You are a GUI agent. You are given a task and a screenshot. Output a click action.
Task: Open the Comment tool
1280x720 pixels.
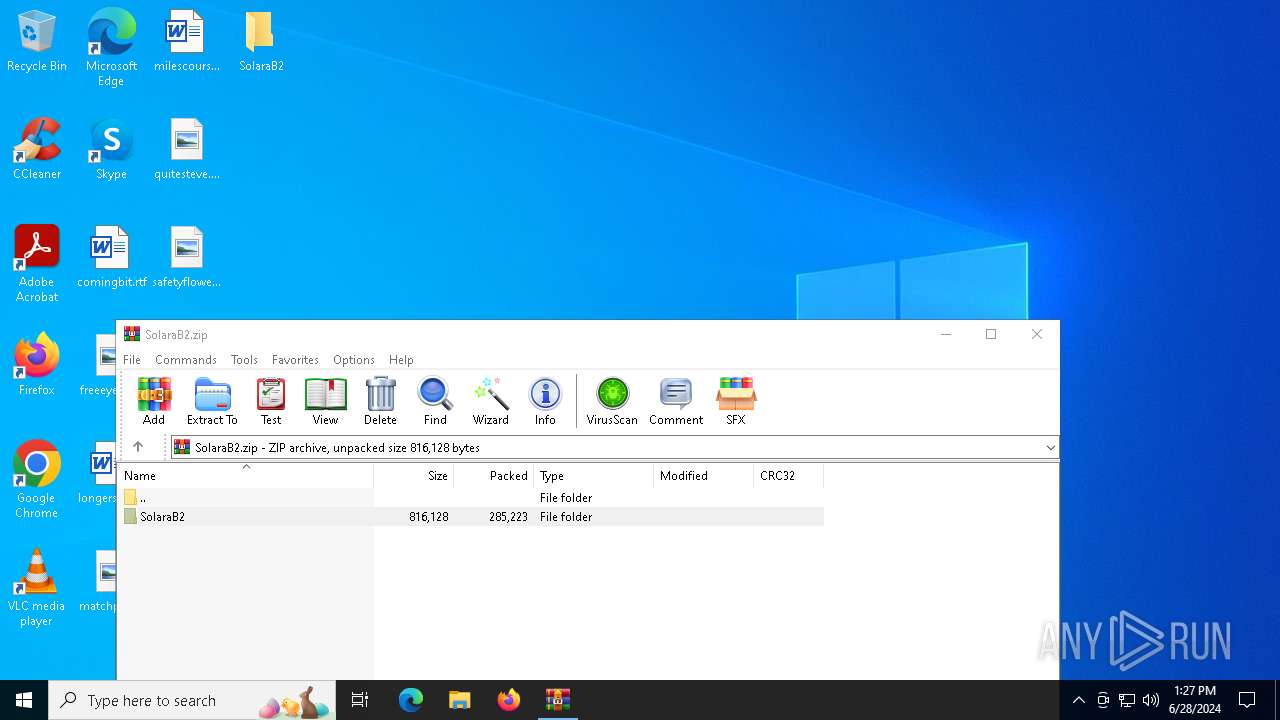[676, 402]
